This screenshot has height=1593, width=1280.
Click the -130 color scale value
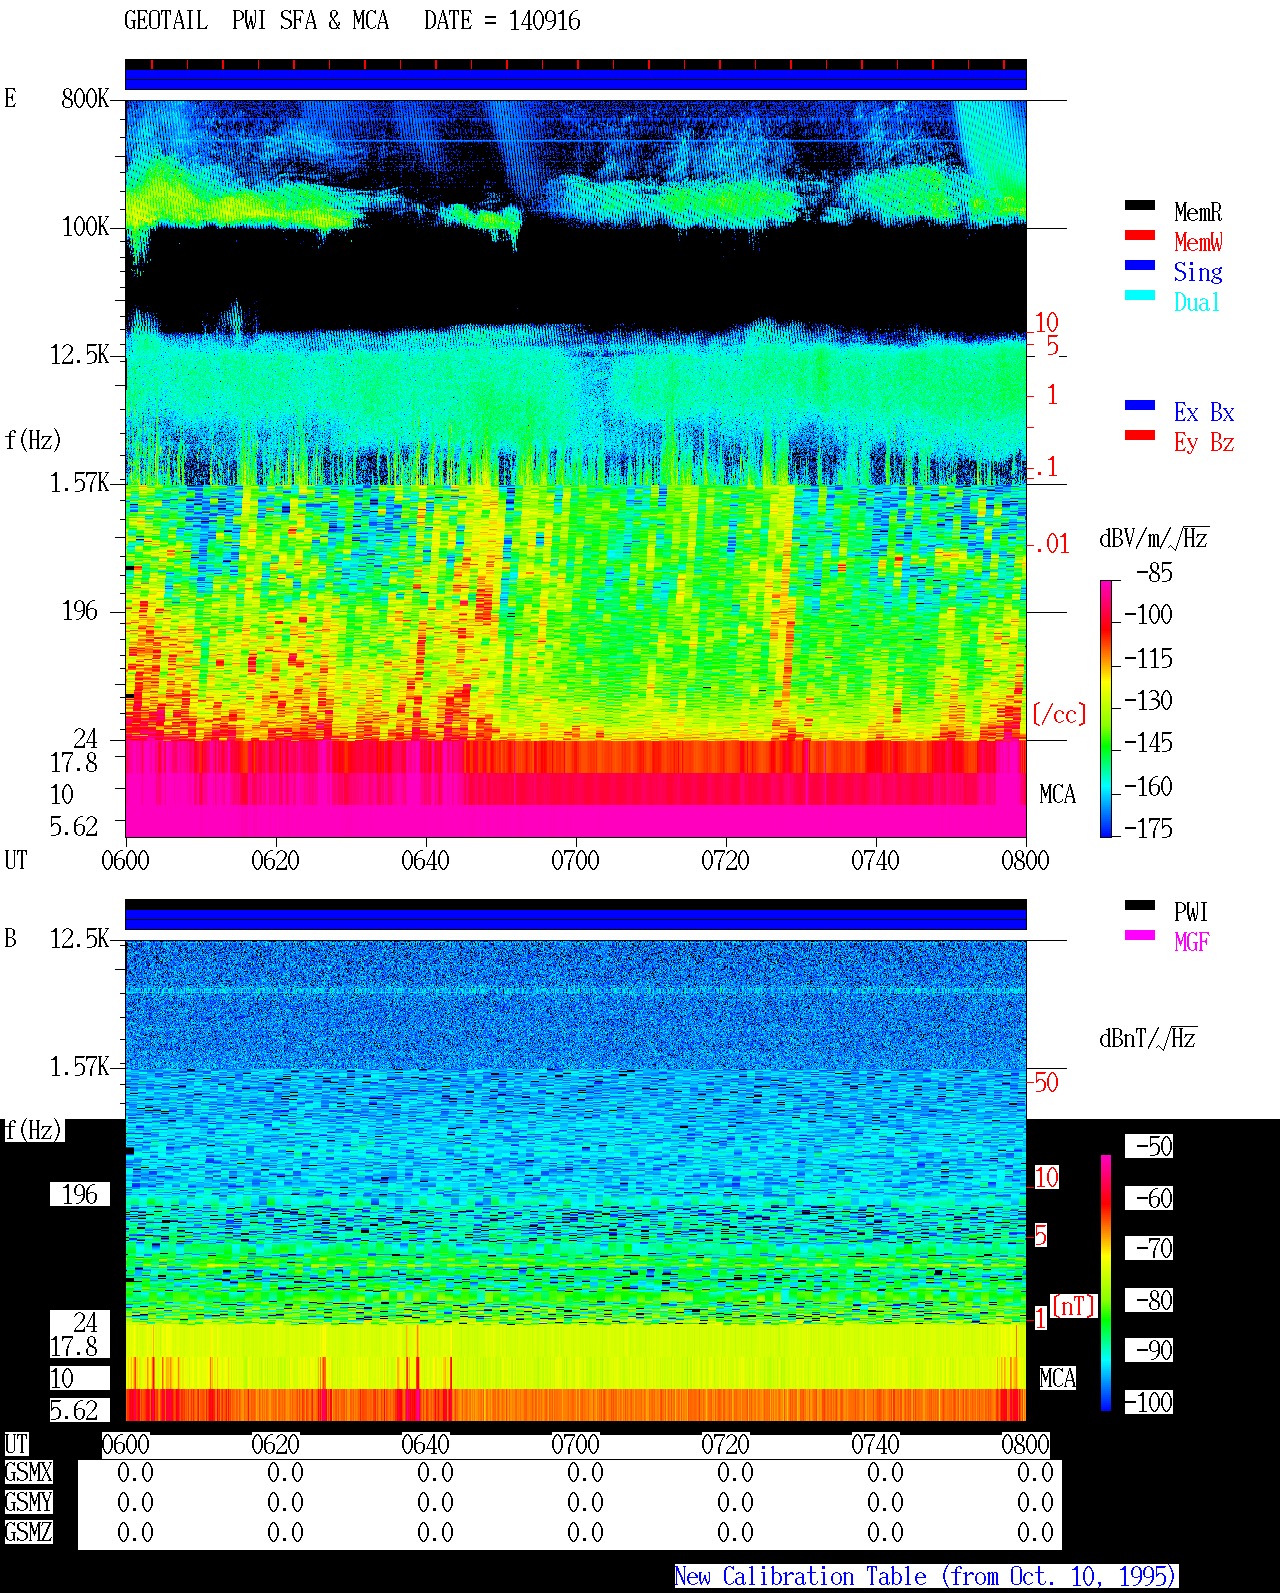pyautogui.click(x=1148, y=701)
